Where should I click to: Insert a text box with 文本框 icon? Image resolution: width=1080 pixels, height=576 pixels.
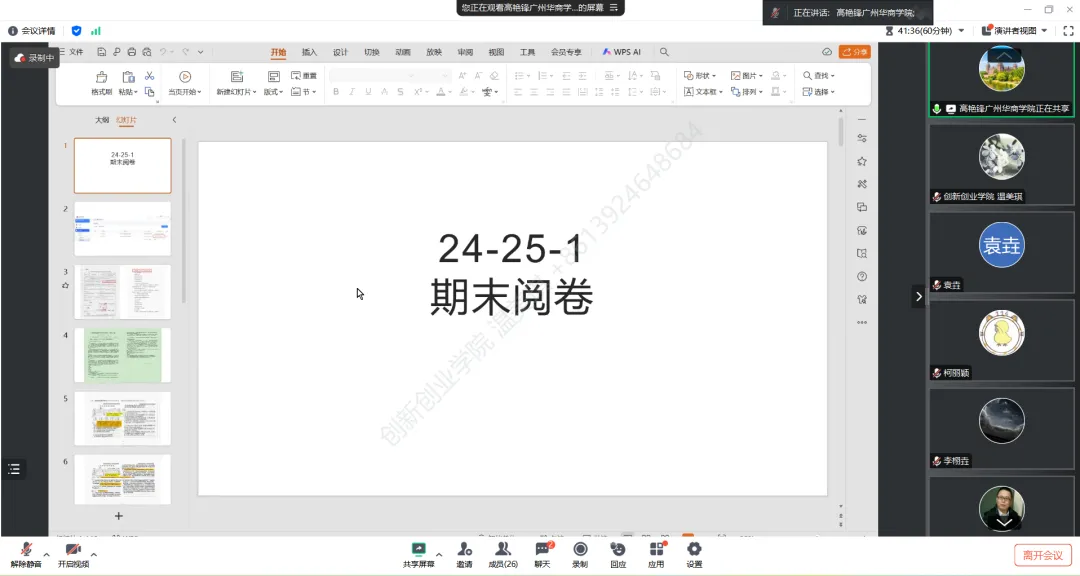point(705,91)
